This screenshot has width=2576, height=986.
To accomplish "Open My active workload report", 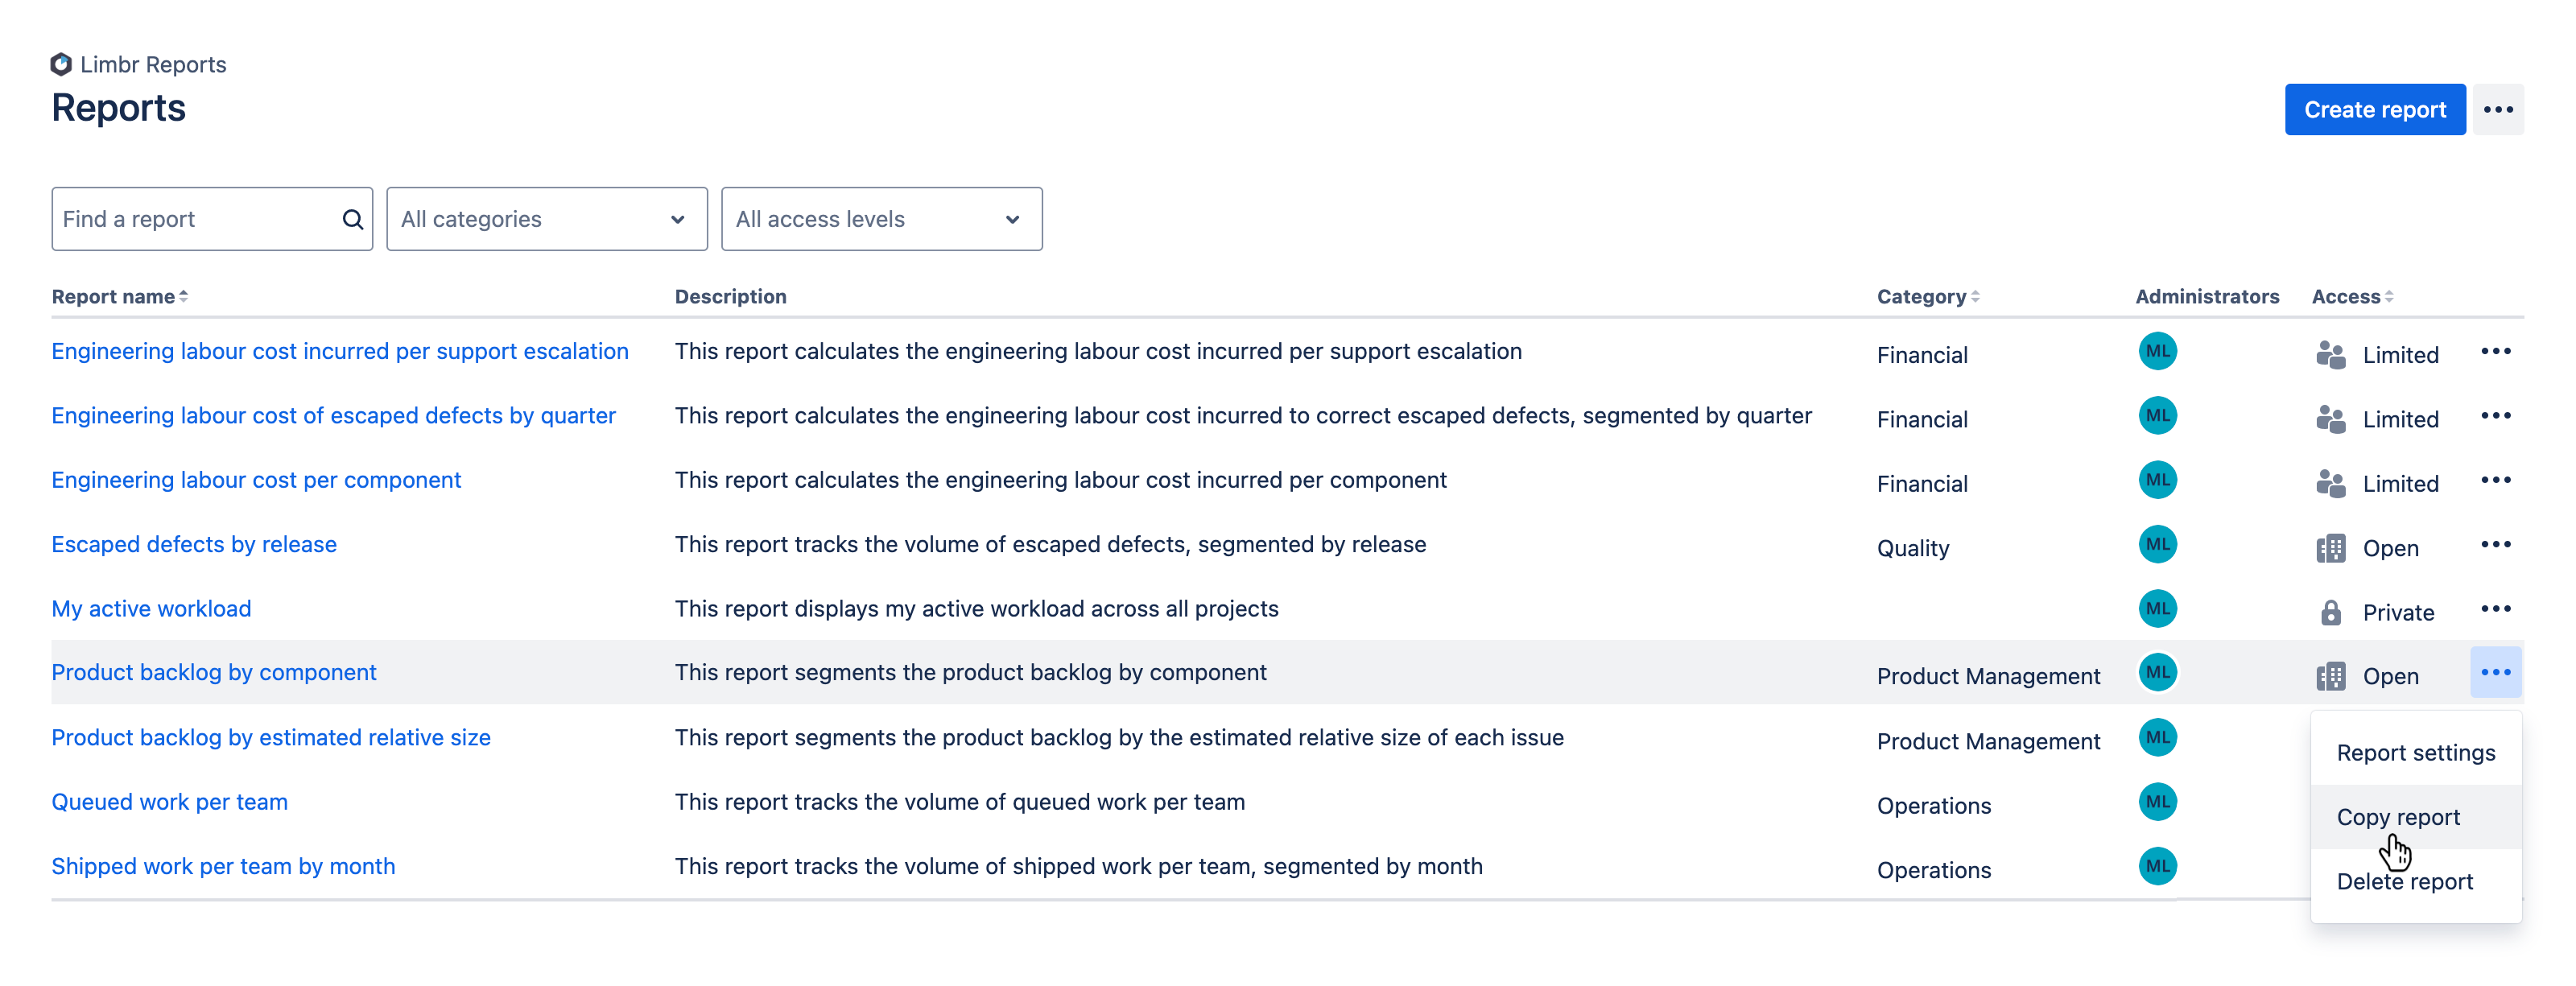I will tap(151, 609).
